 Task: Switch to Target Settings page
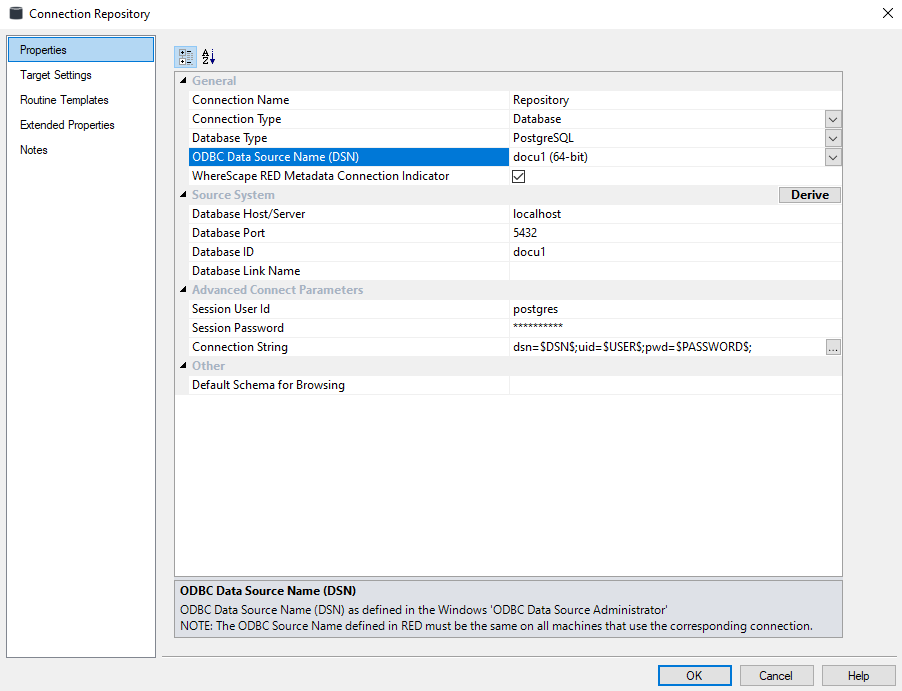56,75
